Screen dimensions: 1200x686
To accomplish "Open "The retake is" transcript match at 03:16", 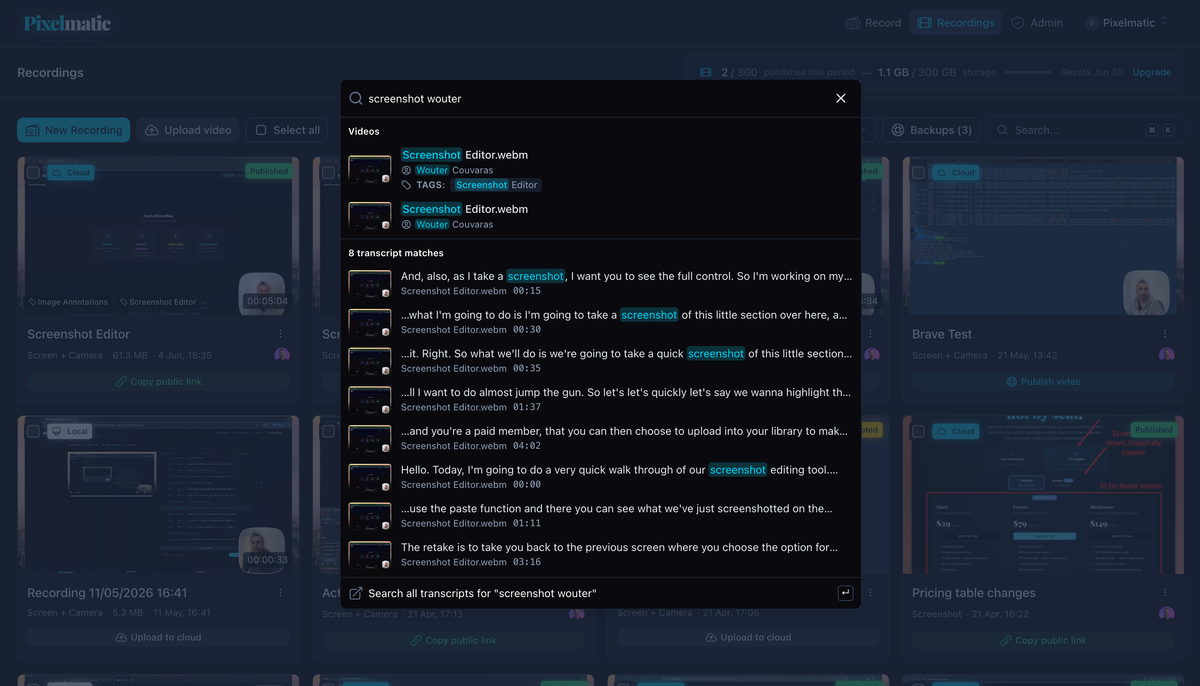I will coord(600,554).
